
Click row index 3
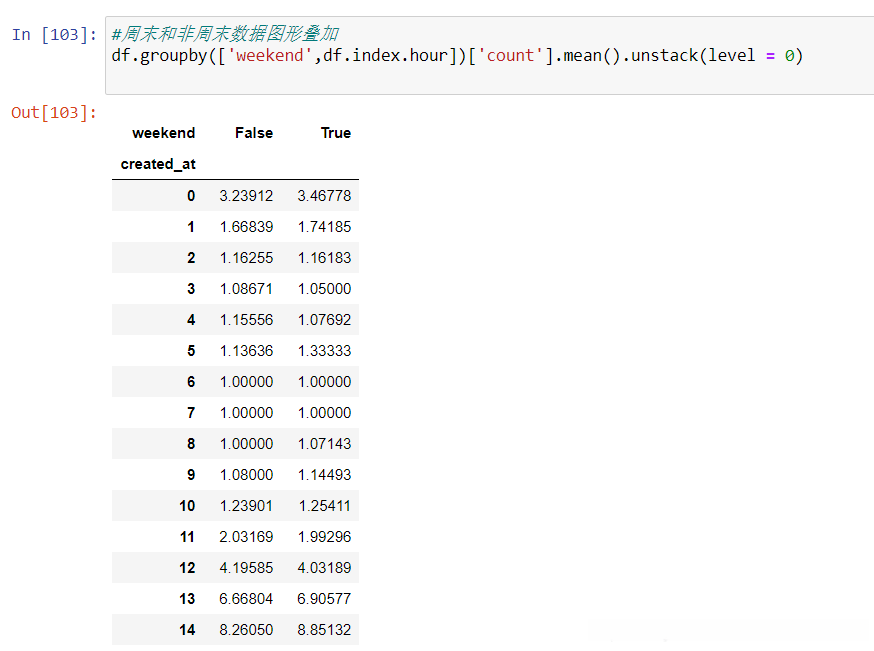click(x=191, y=289)
